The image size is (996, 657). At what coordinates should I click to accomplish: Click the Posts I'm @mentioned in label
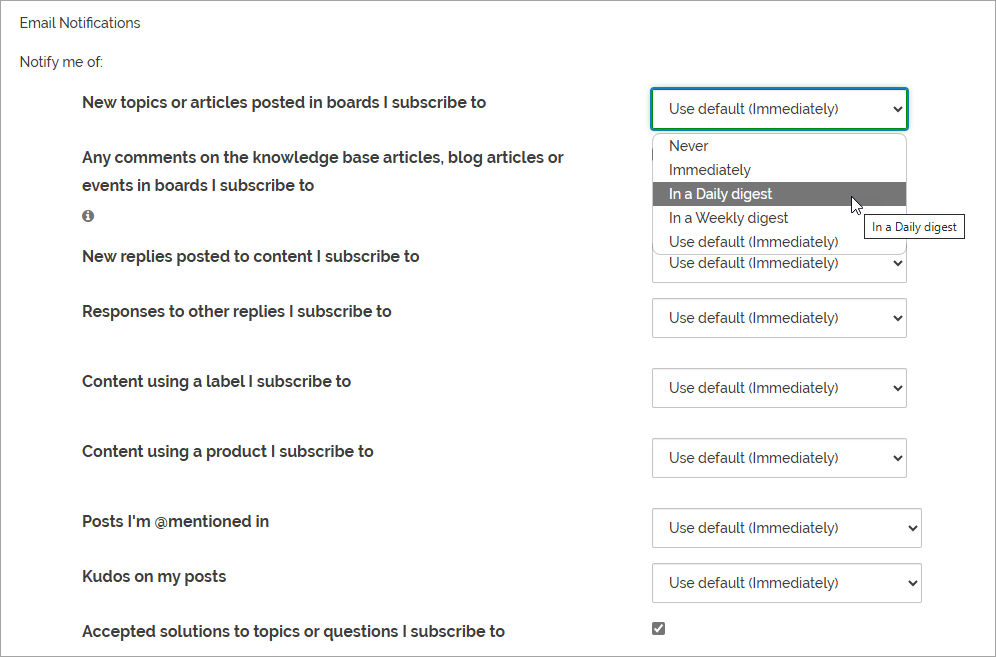[x=175, y=521]
